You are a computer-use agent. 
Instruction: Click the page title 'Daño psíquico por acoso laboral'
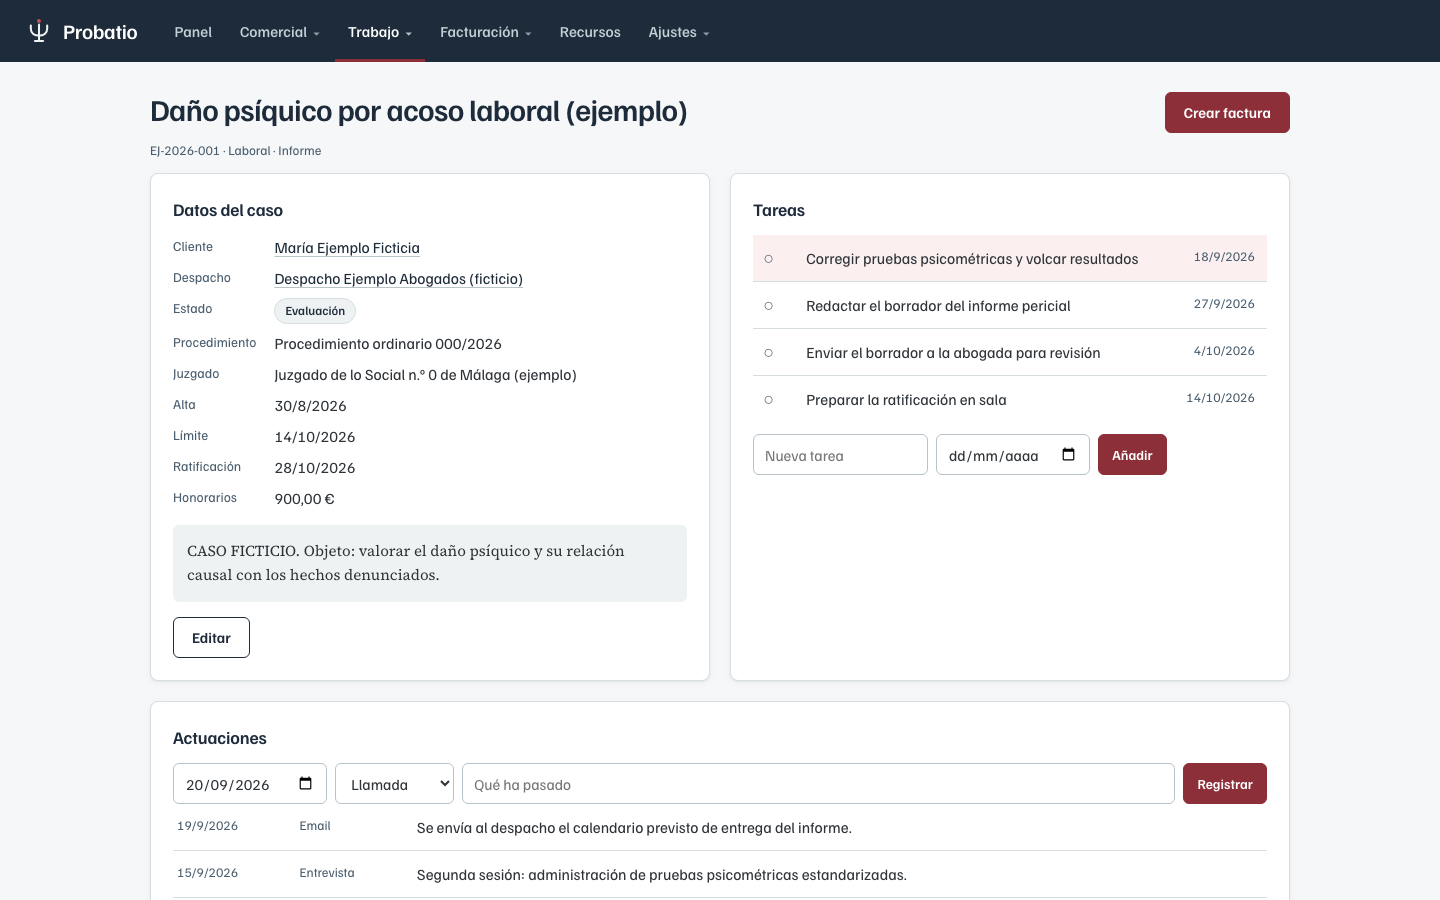click(419, 111)
